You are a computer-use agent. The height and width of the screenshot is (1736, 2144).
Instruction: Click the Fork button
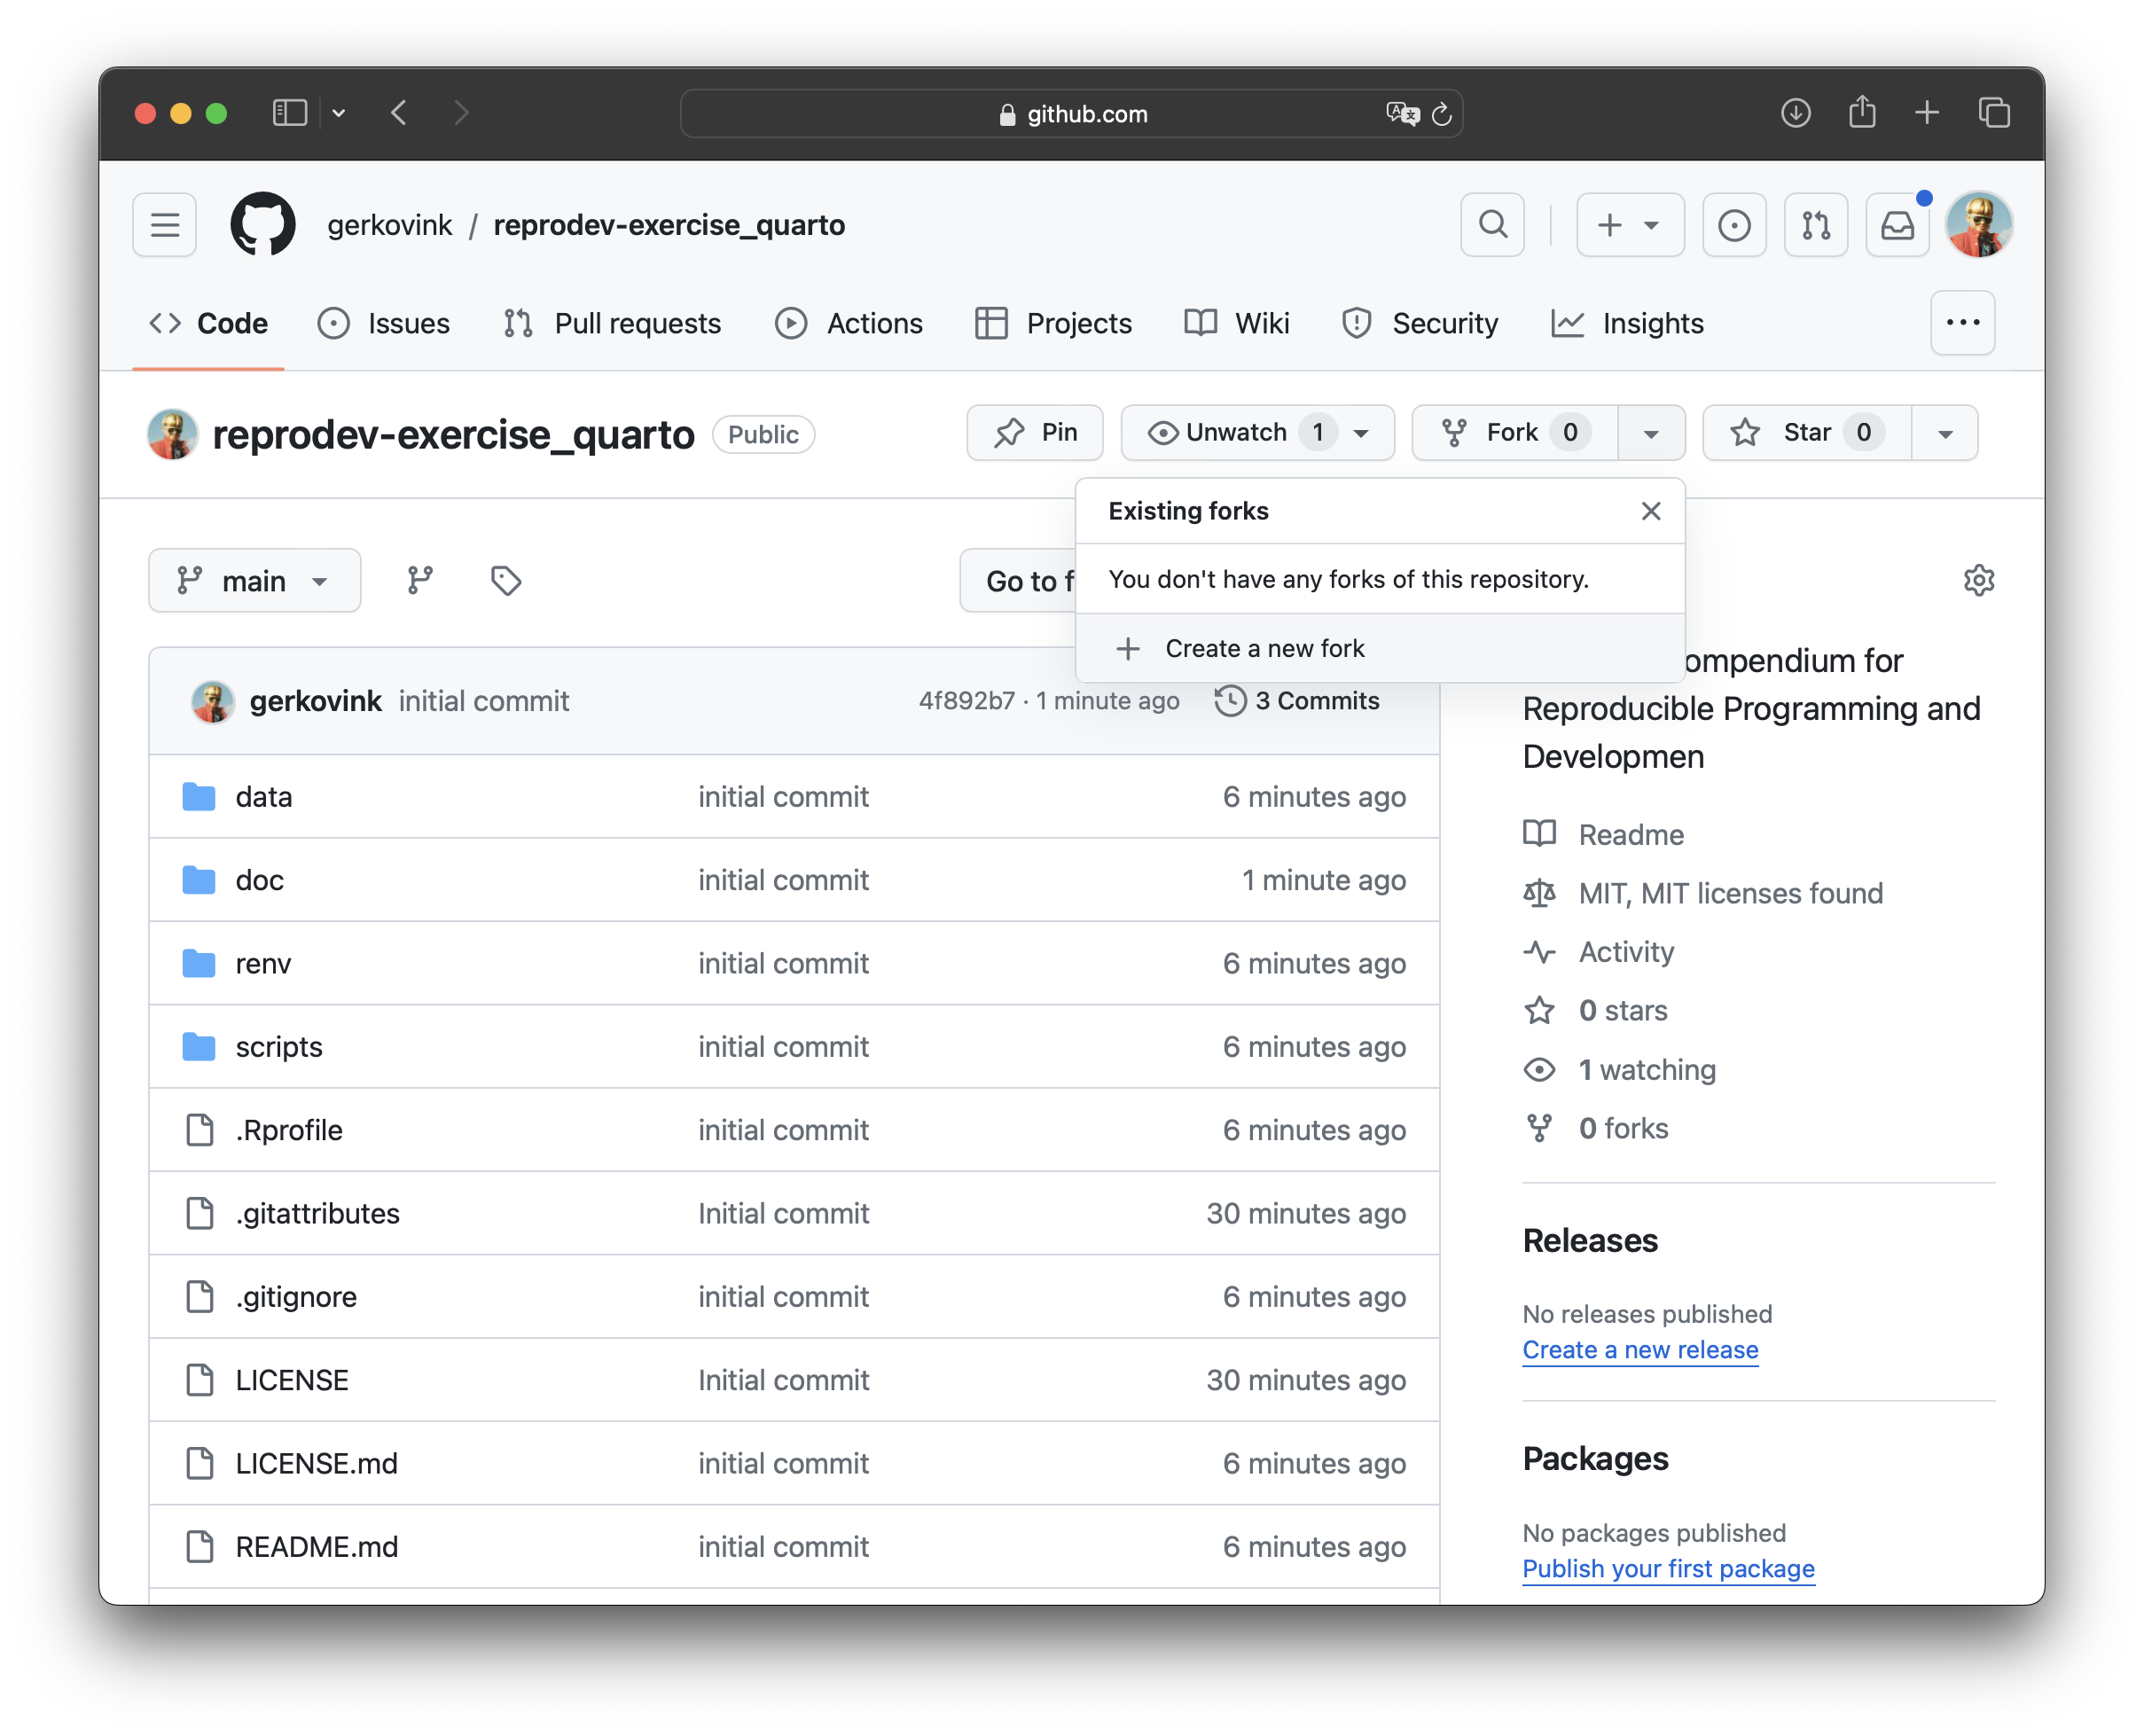point(1515,433)
